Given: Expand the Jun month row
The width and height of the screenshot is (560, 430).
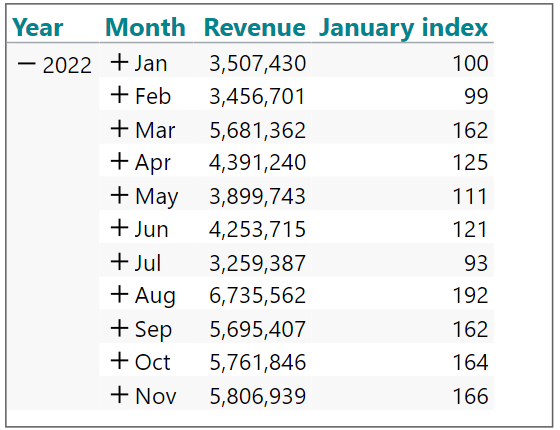Looking at the screenshot, I should point(119,228).
